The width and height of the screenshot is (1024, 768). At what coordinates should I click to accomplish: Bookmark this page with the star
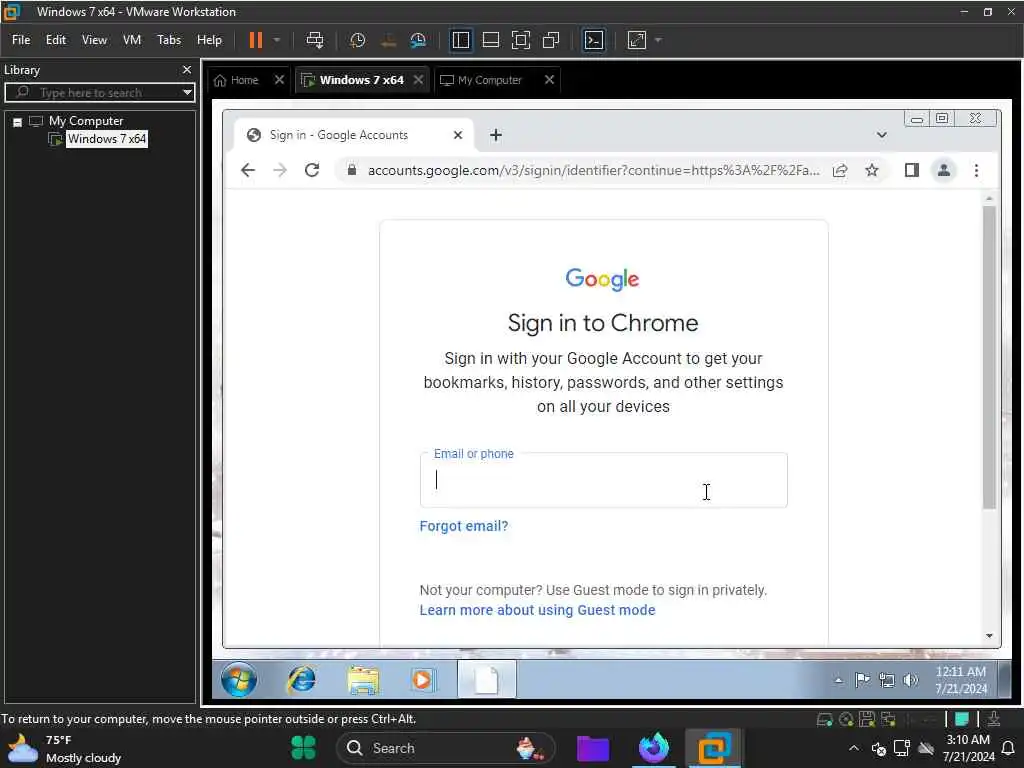pos(872,170)
